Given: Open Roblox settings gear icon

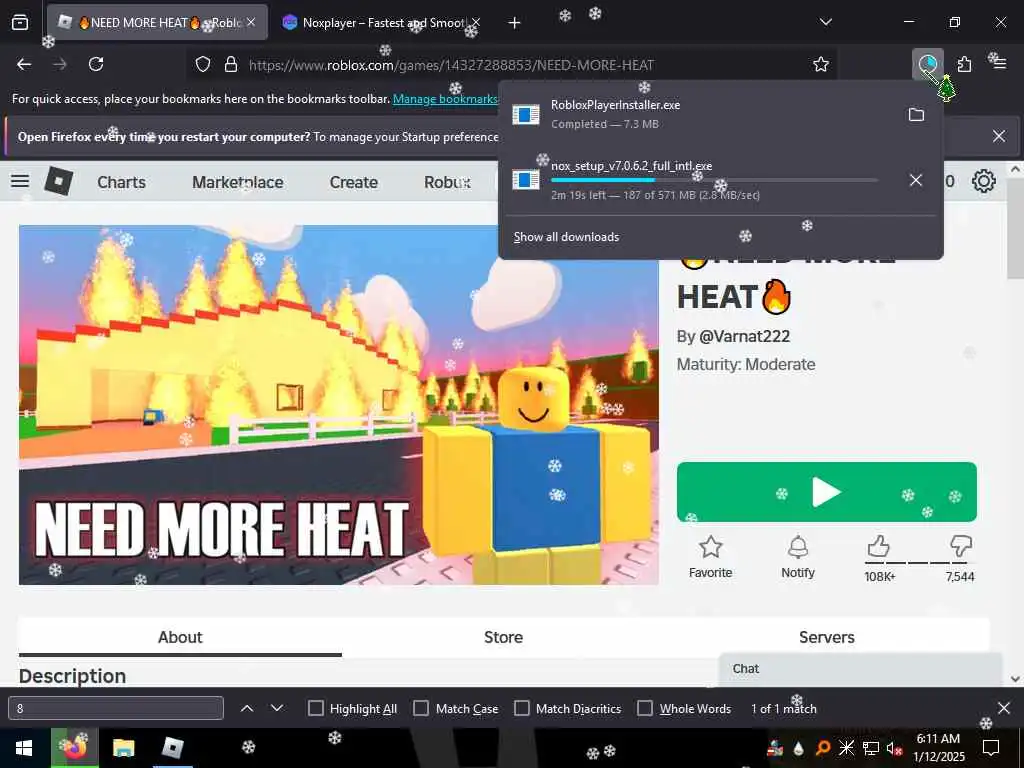Looking at the screenshot, I should [984, 181].
